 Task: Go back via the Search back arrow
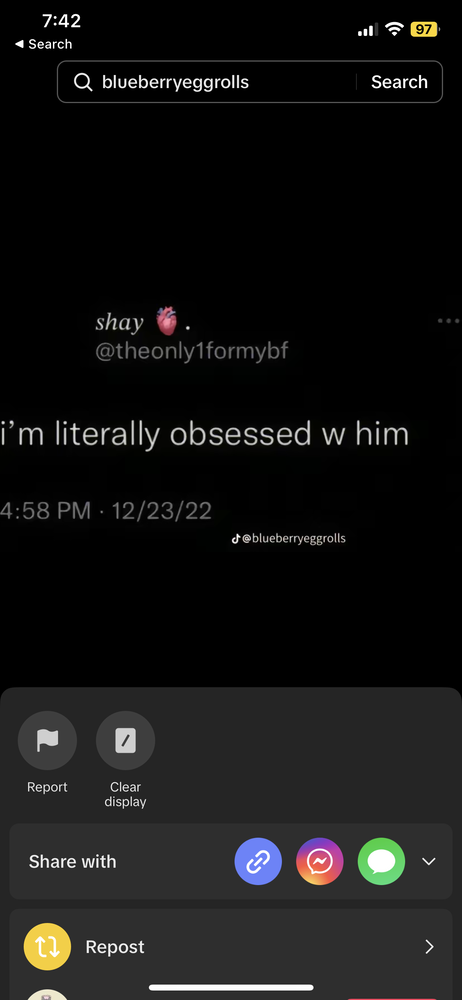[x=43, y=44]
